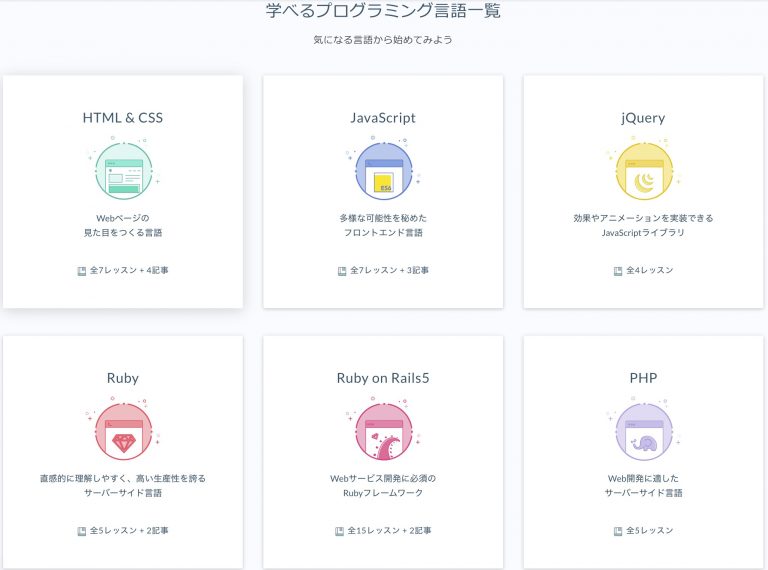The height and width of the screenshot is (570, 768).
Task: Open the HTML & CSS course title
Action: point(123,118)
